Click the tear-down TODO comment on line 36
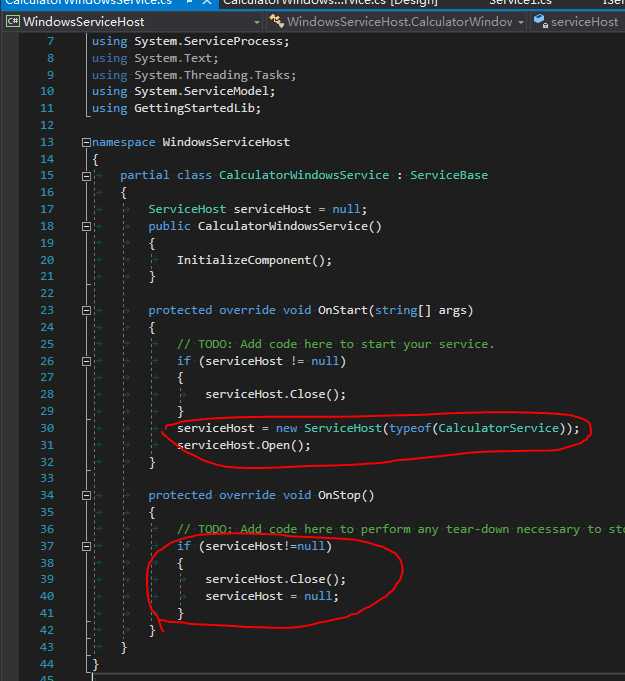 400,529
